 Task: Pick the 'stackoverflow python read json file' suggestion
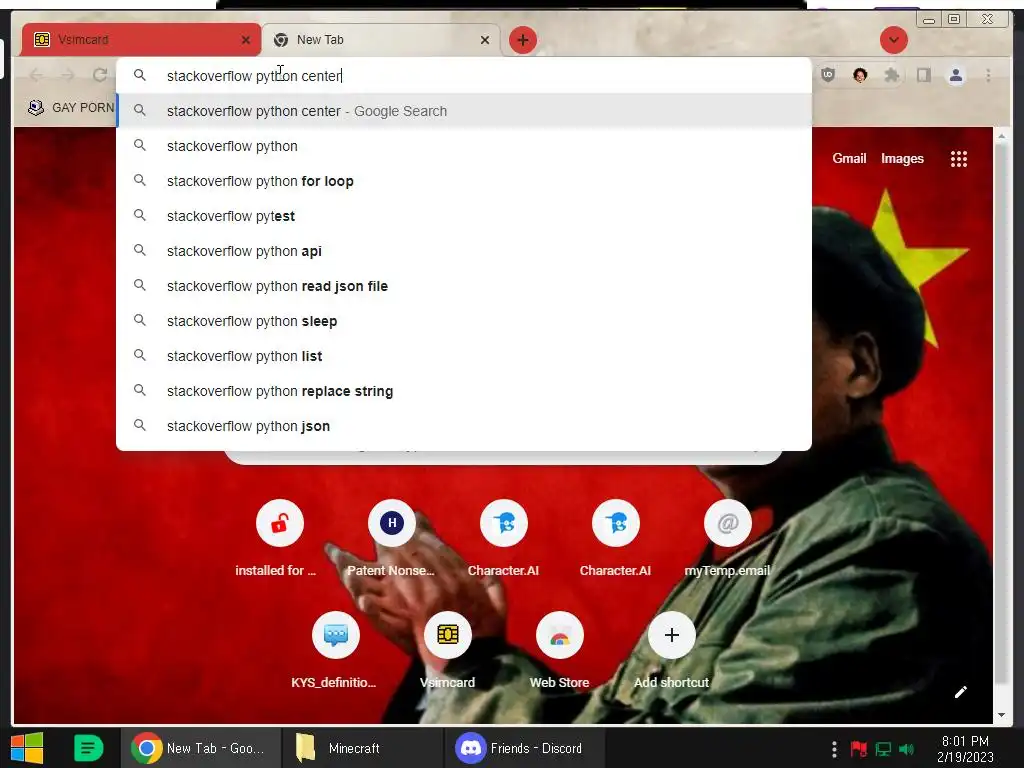464,286
